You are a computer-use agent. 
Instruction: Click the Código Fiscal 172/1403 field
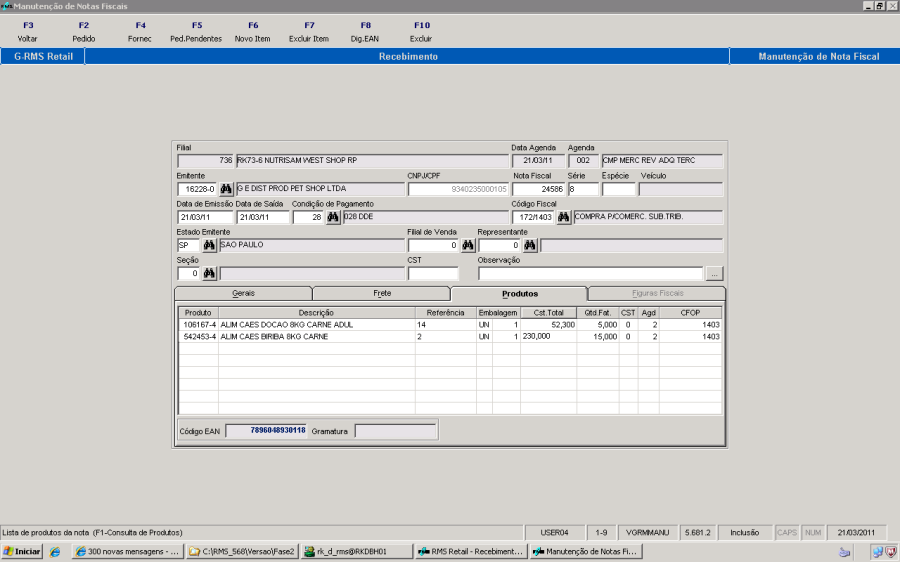tap(533, 217)
